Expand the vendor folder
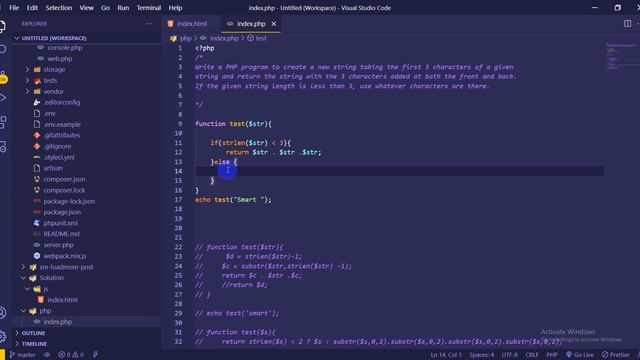 (53, 91)
